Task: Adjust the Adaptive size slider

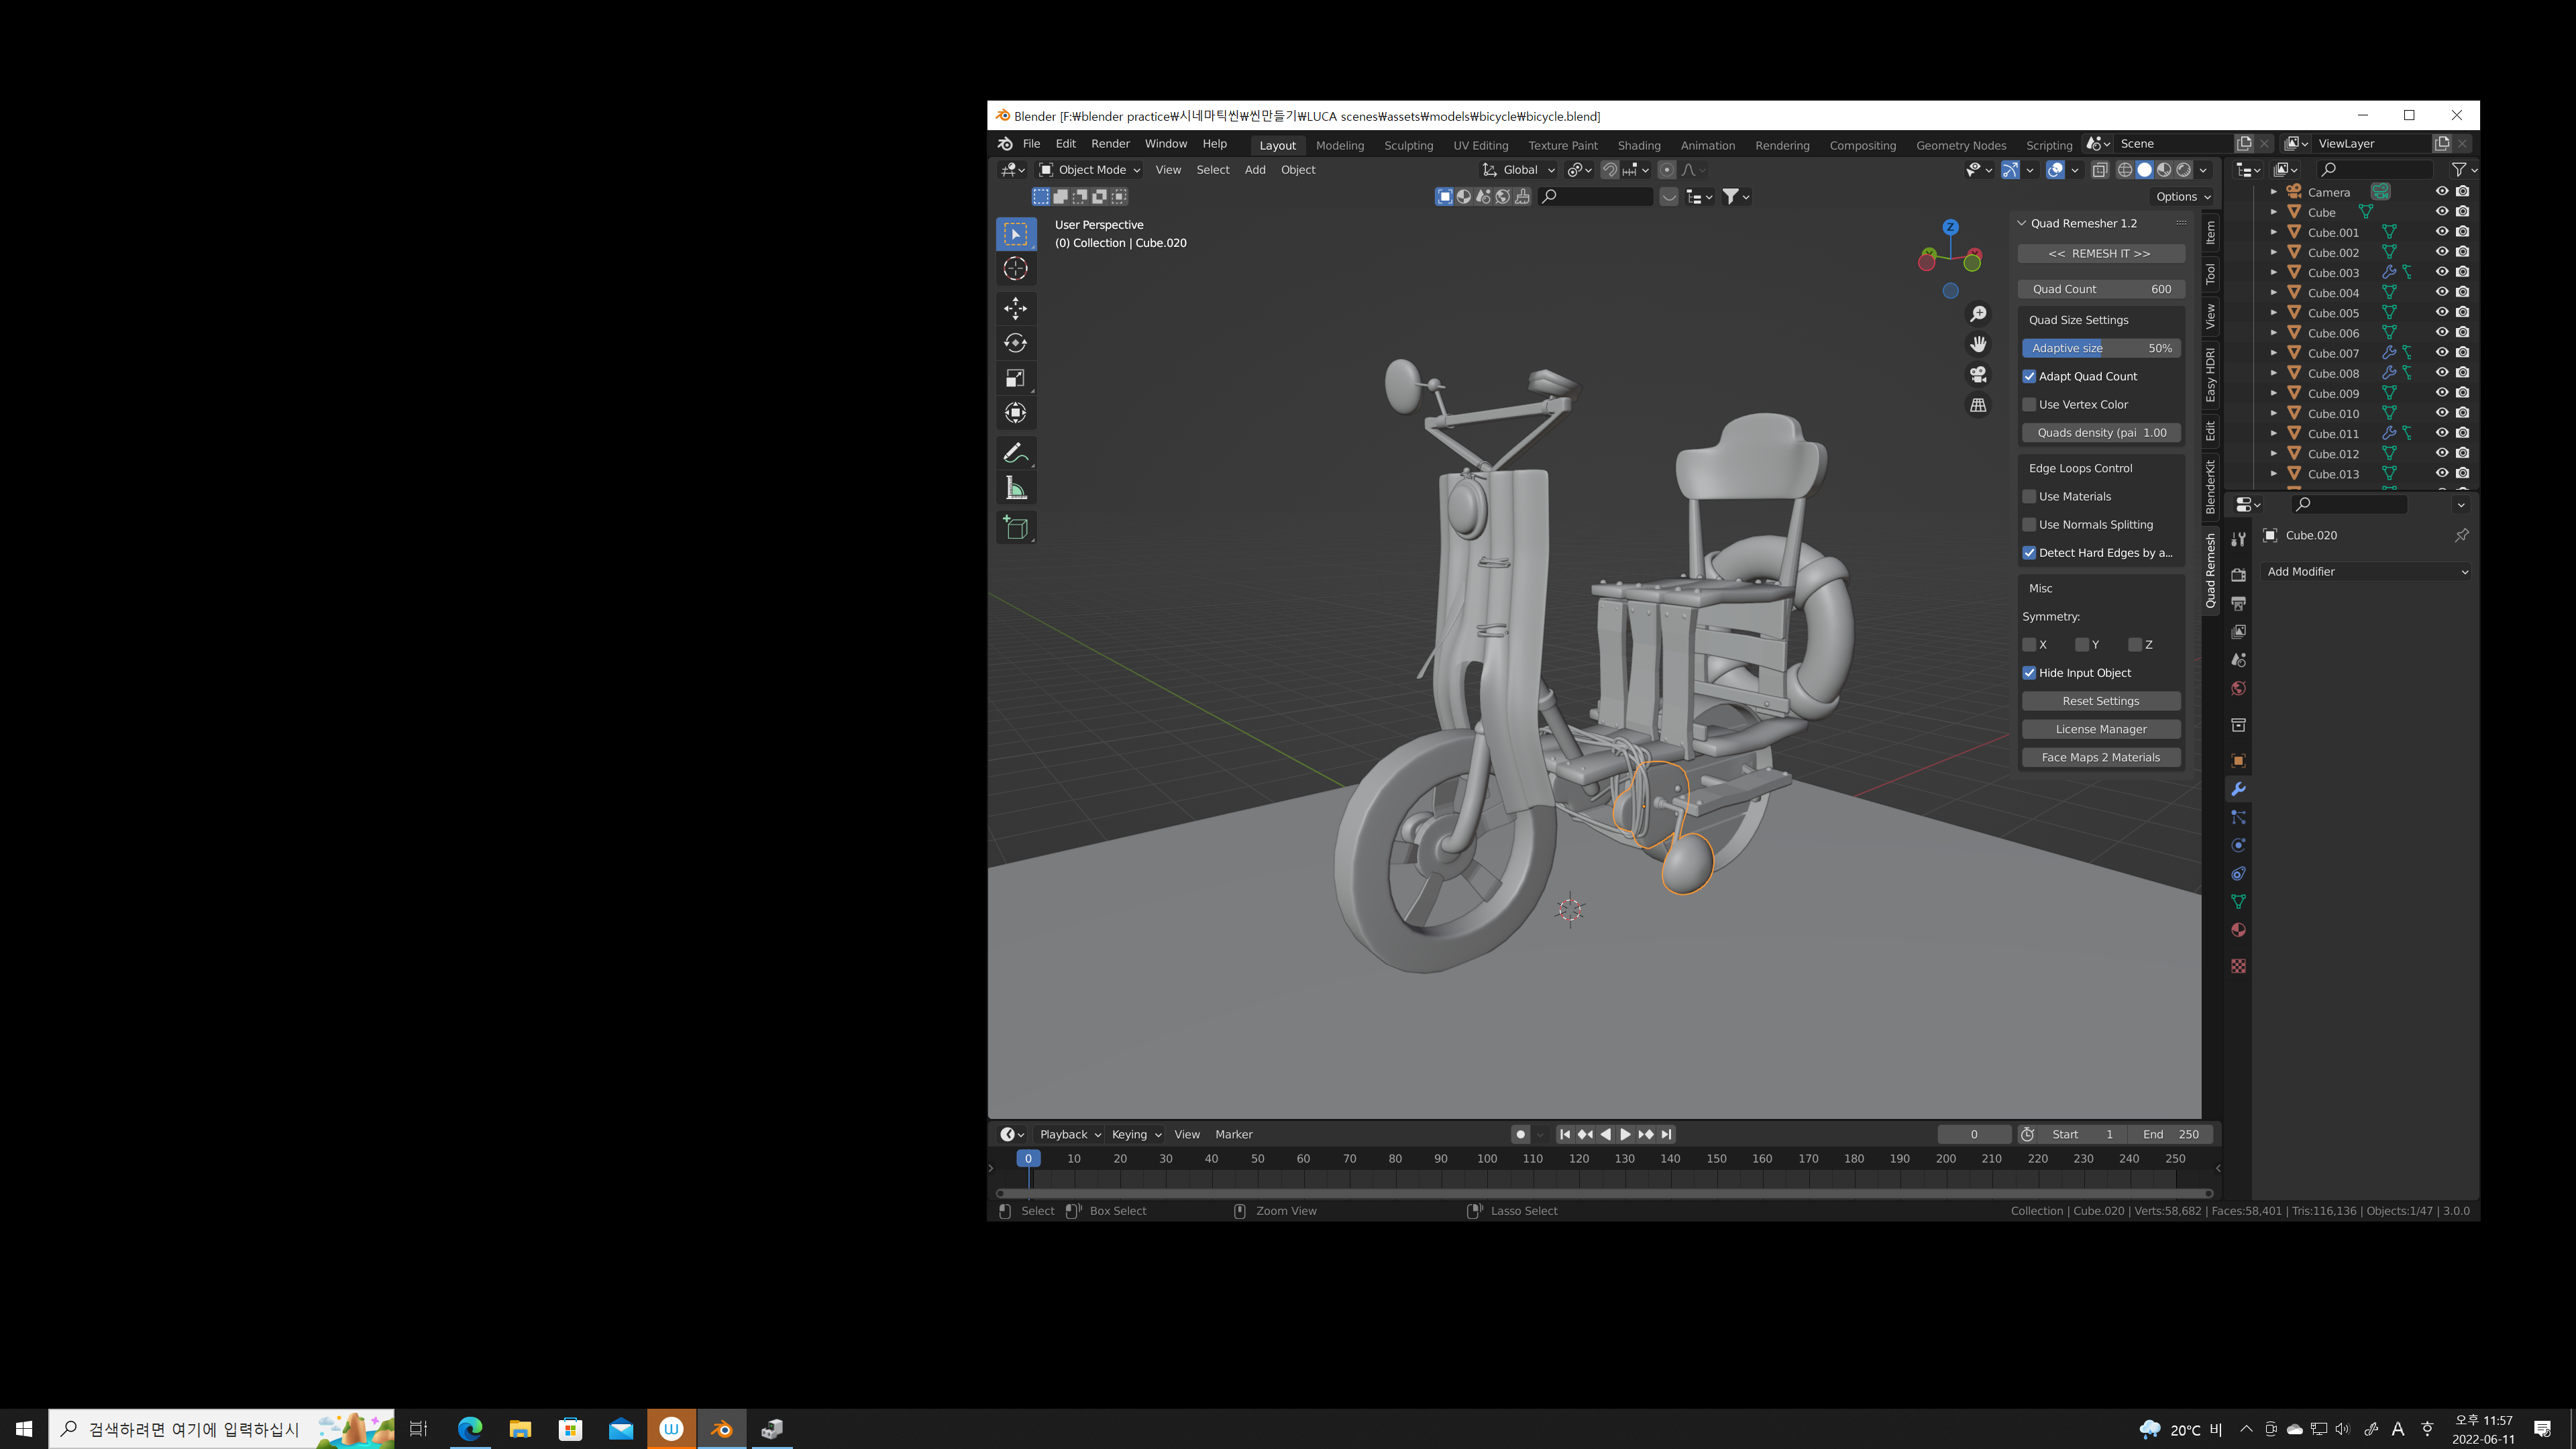Action: coord(2100,348)
